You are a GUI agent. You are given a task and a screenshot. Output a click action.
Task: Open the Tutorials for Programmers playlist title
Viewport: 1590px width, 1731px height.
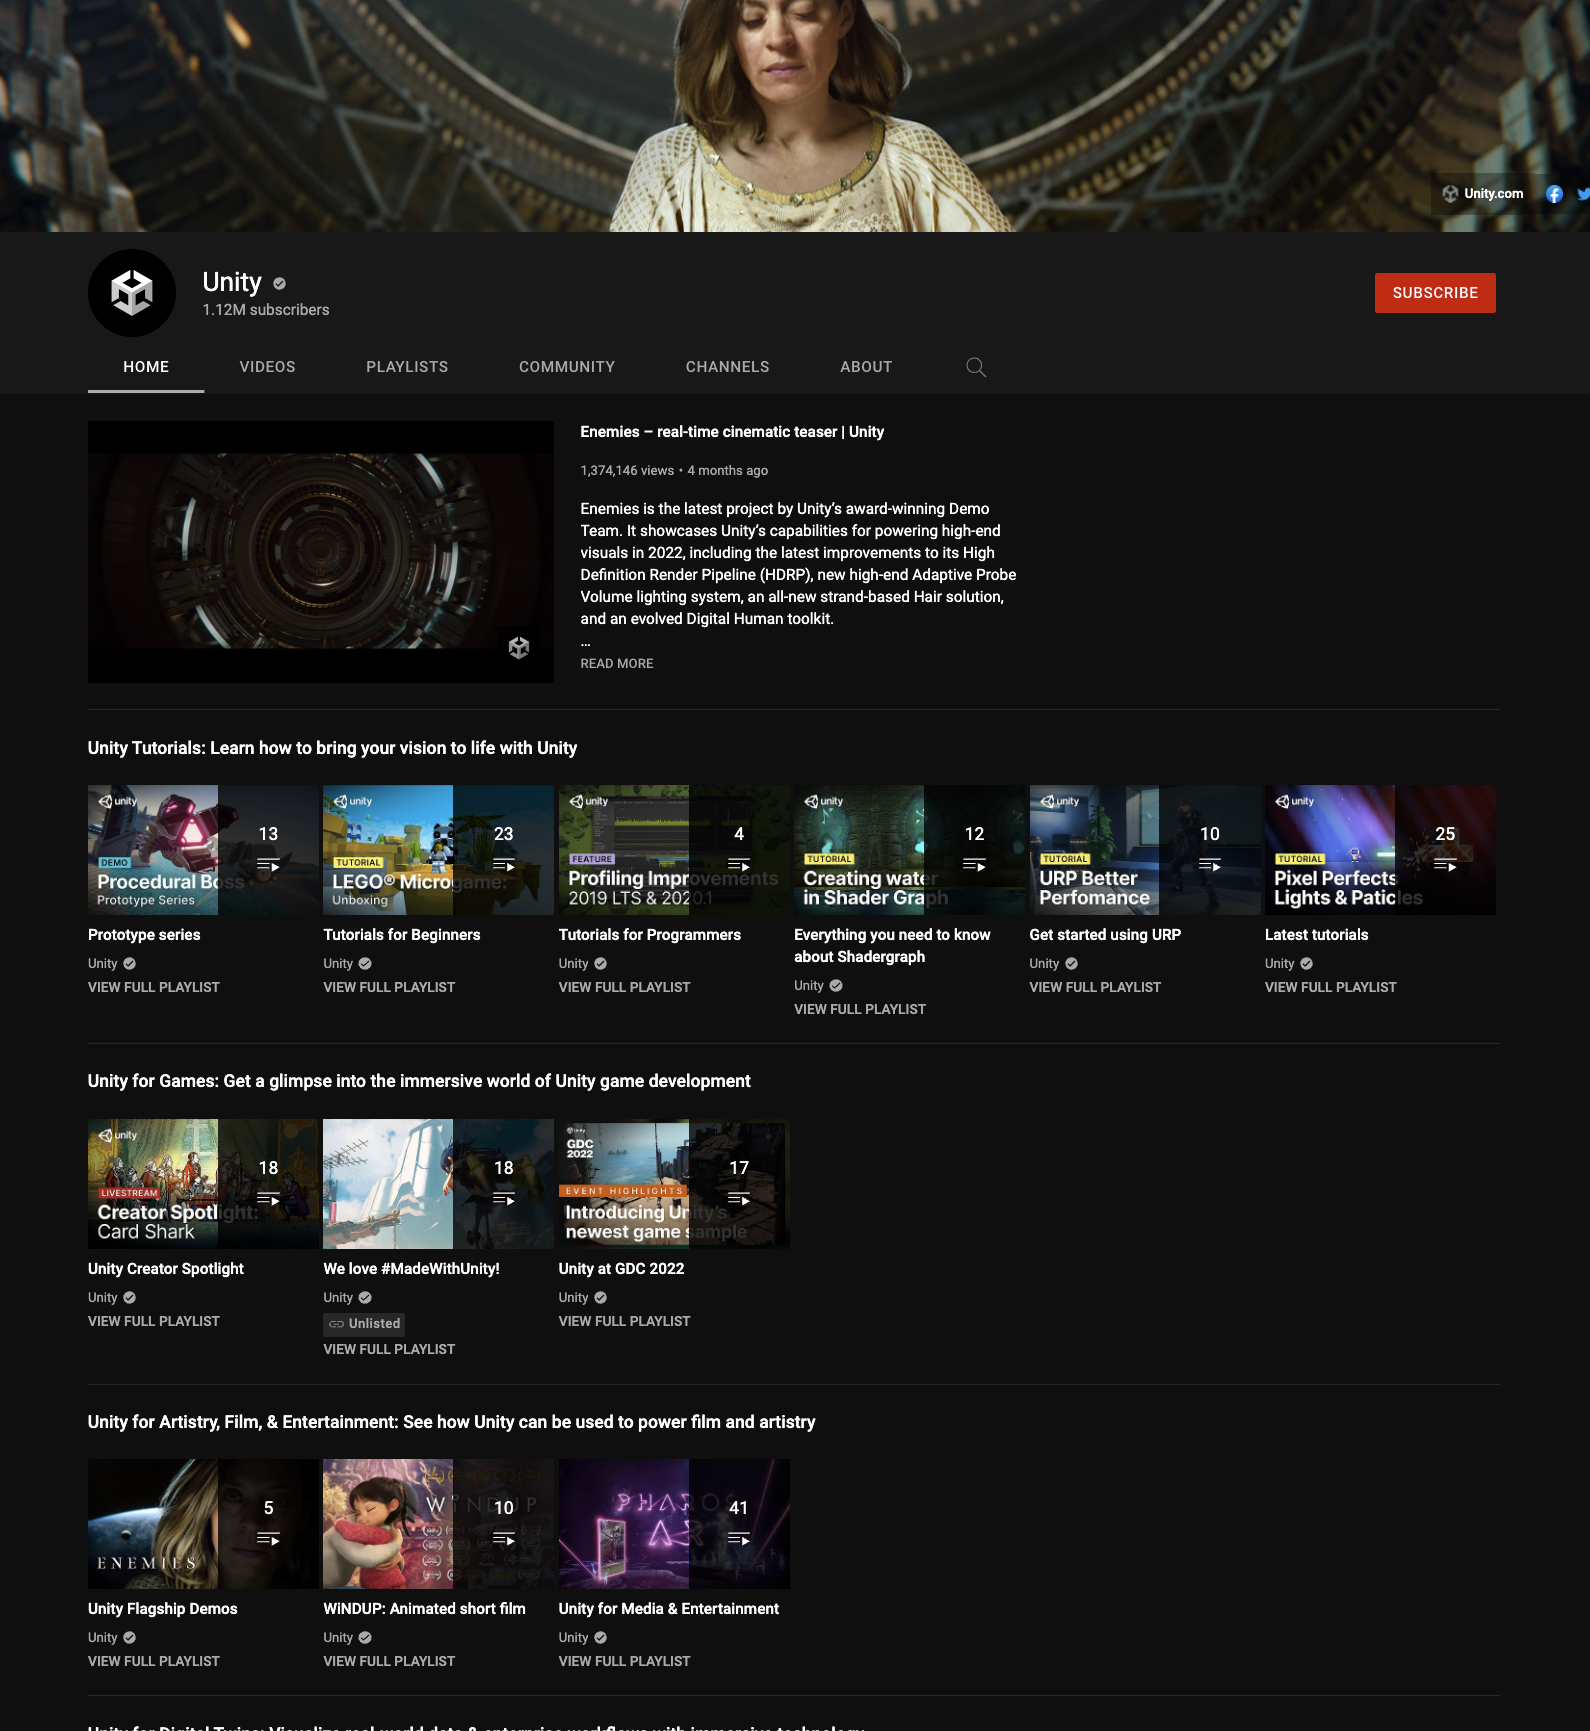point(650,935)
